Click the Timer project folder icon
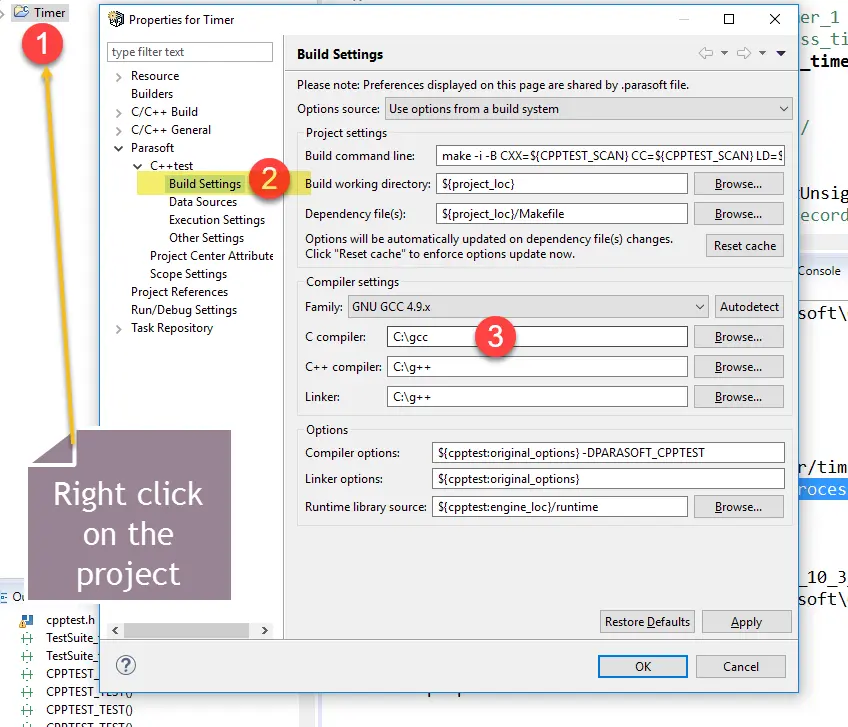Screen dimensions: 848x727 (x=22, y=11)
